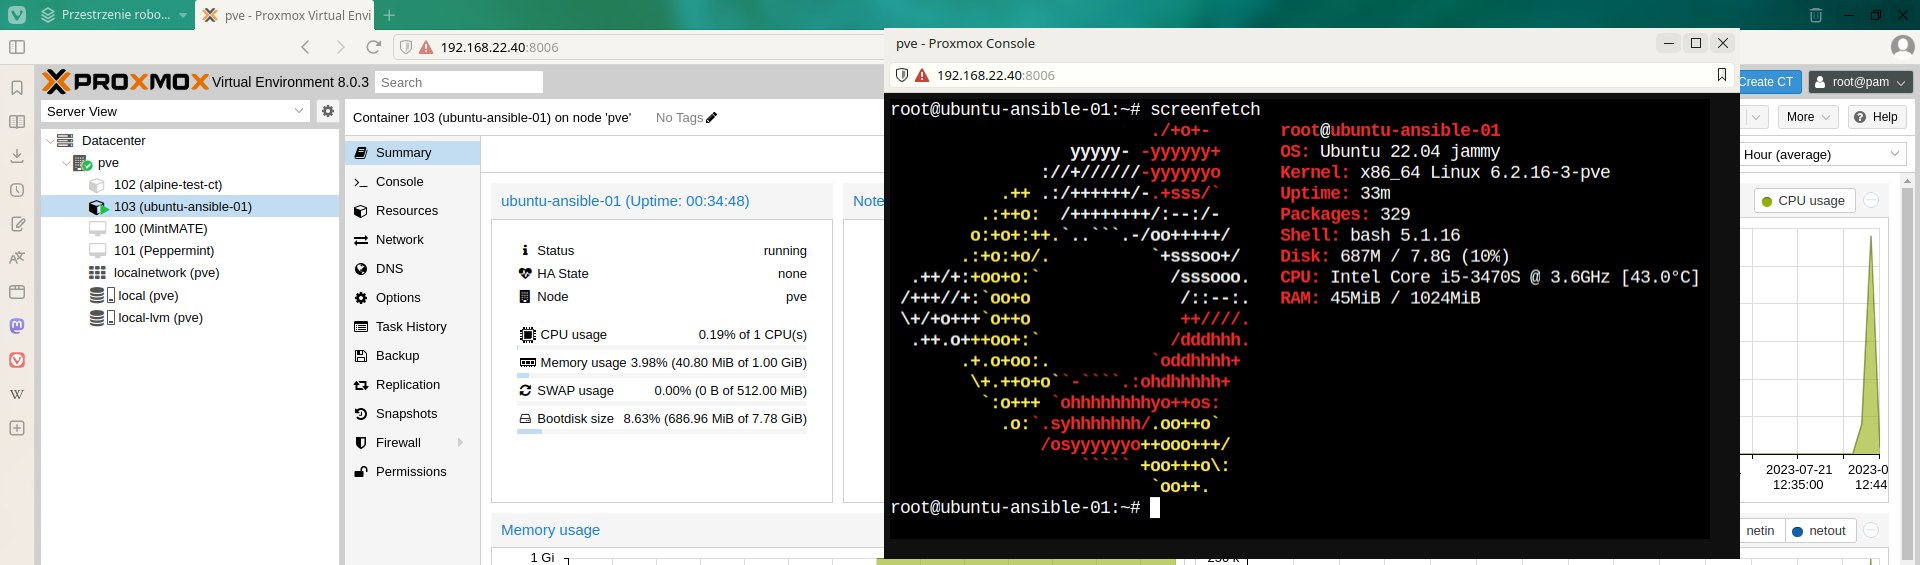Click inside the console terminal prompt
The height and width of the screenshot is (565, 1920).
click(x=1155, y=508)
